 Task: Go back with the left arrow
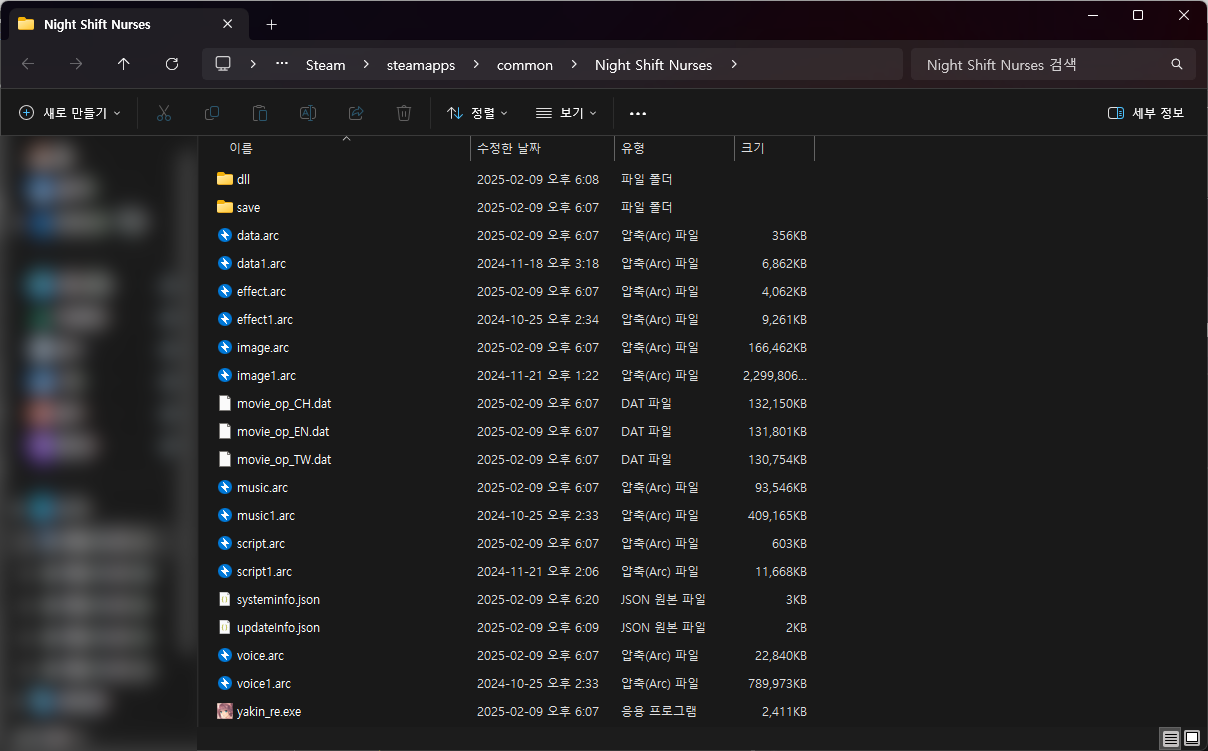tap(28, 64)
